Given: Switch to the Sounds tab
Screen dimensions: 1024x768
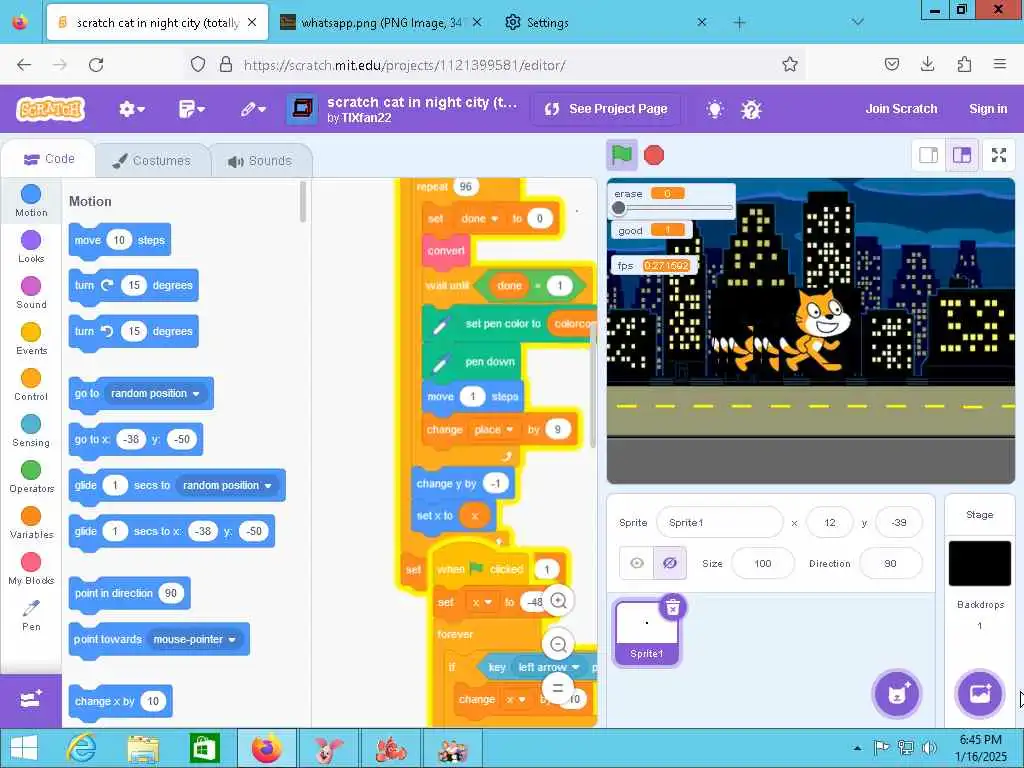Looking at the screenshot, I should (x=260, y=160).
